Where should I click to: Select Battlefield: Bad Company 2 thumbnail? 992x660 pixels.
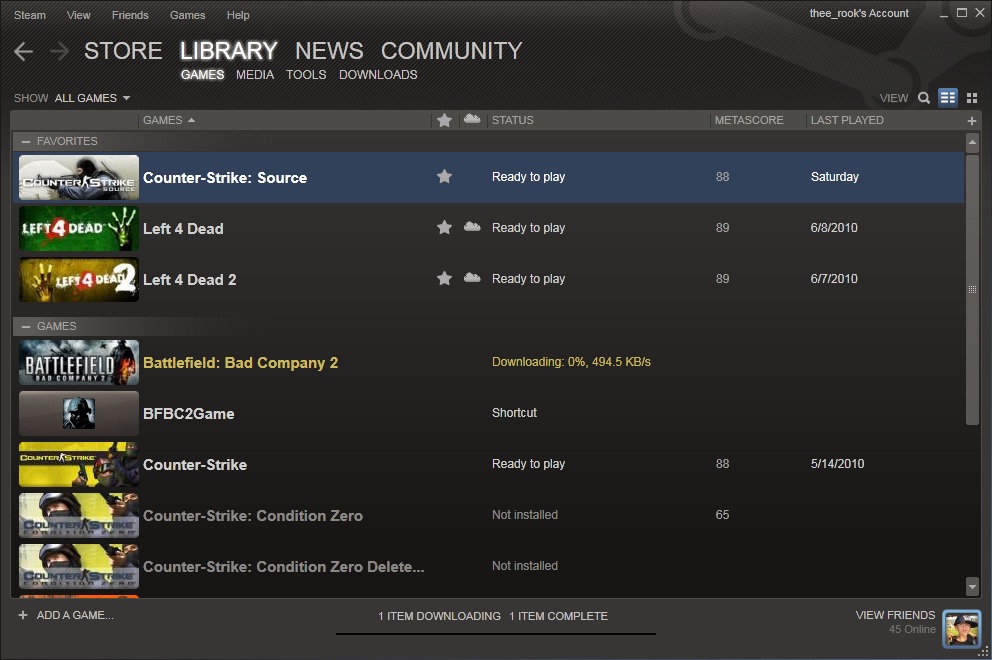coord(79,363)
